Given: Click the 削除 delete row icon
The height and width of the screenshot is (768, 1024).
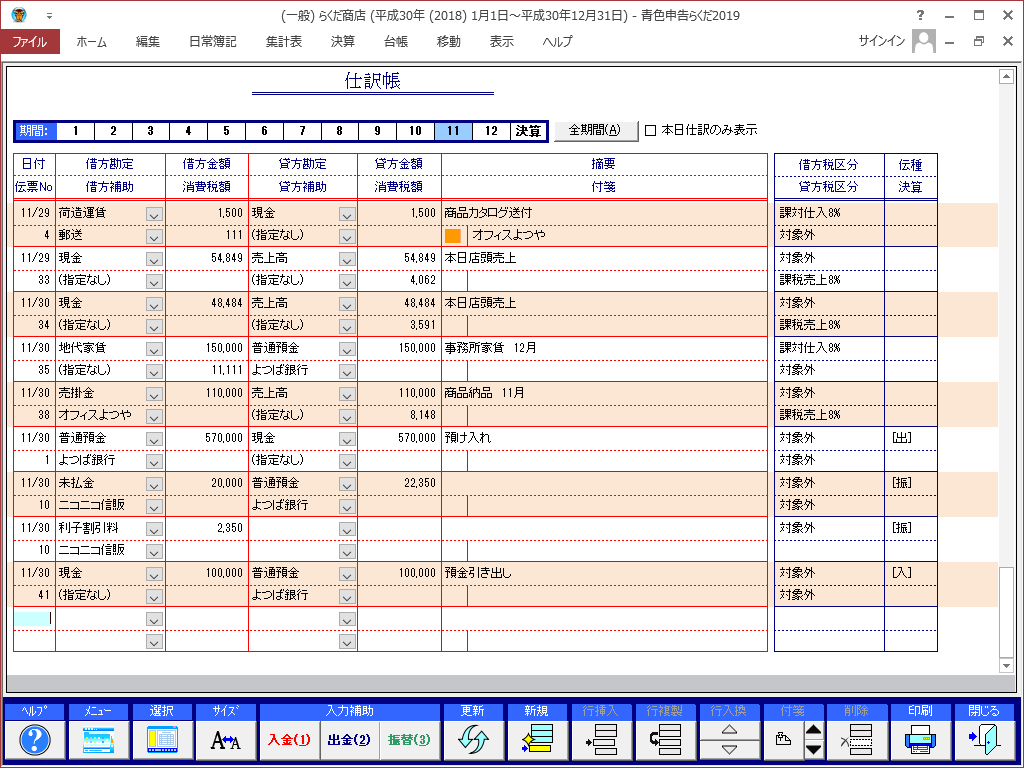Looking at the screenshot, I should coord(856,740).
